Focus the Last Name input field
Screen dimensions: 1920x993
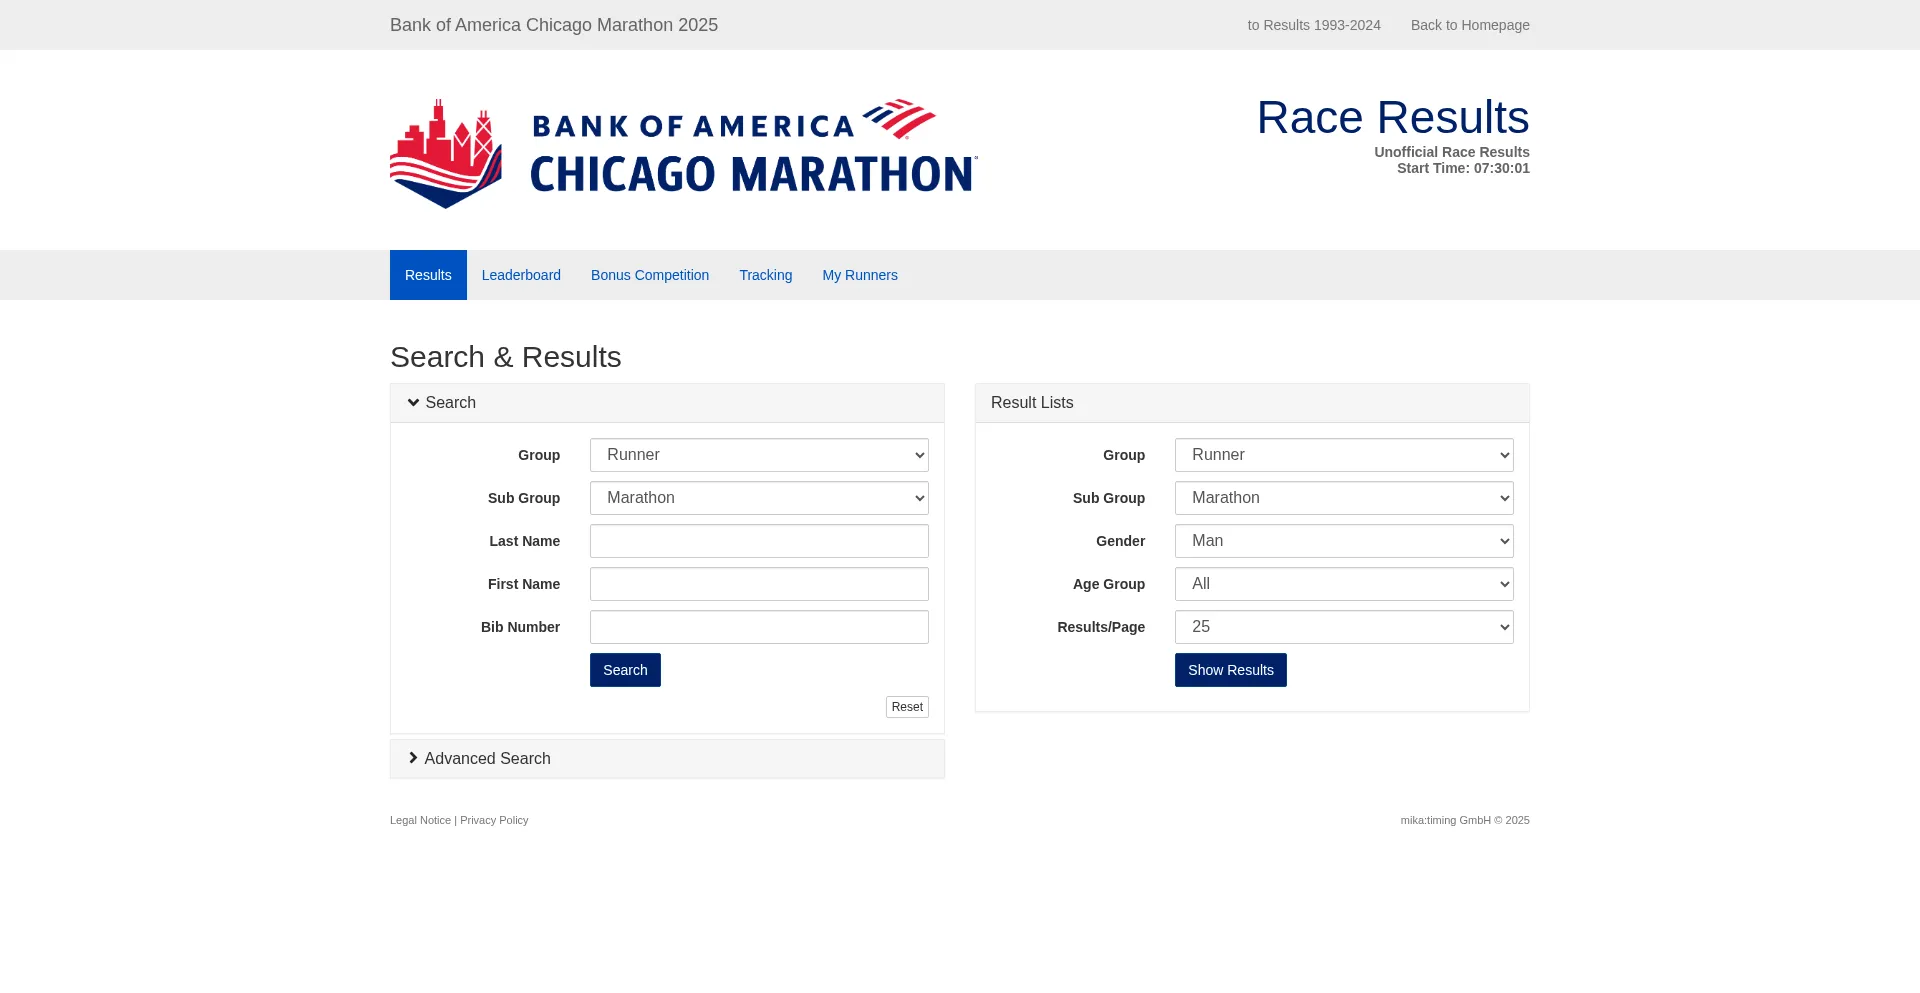pos(759,541)
